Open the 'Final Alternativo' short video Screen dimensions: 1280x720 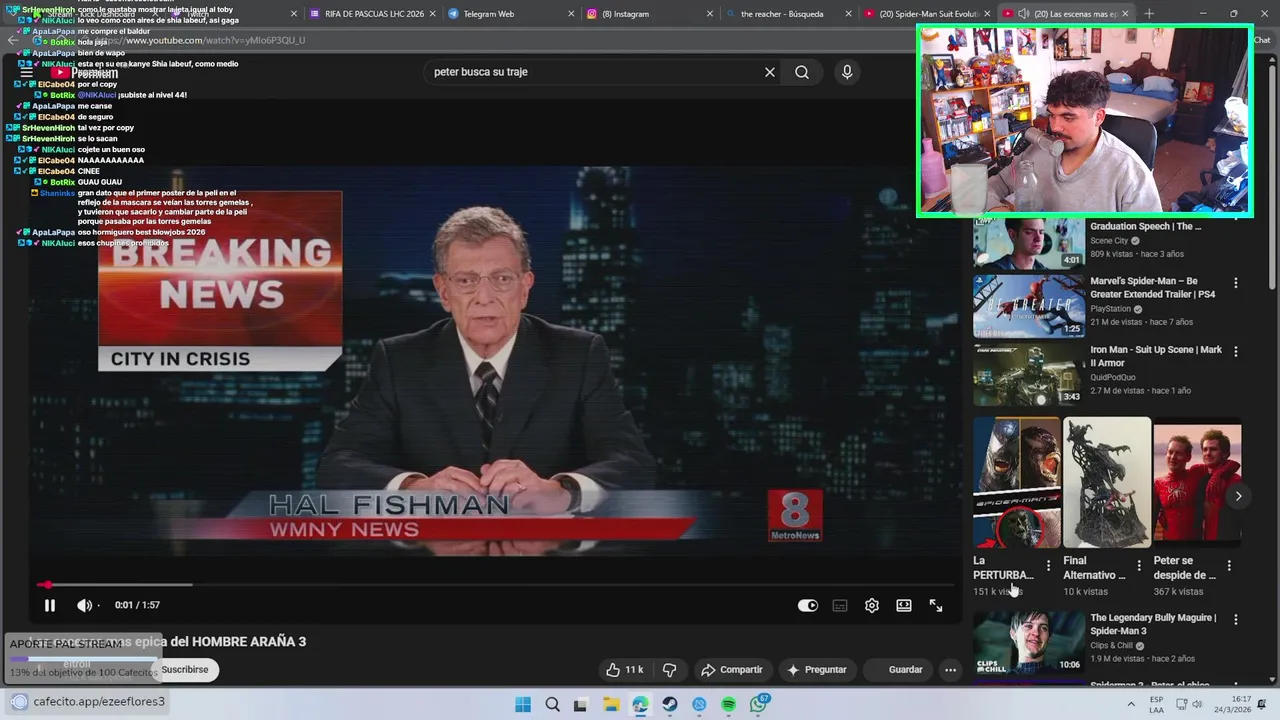click(x=1107, y=482)
